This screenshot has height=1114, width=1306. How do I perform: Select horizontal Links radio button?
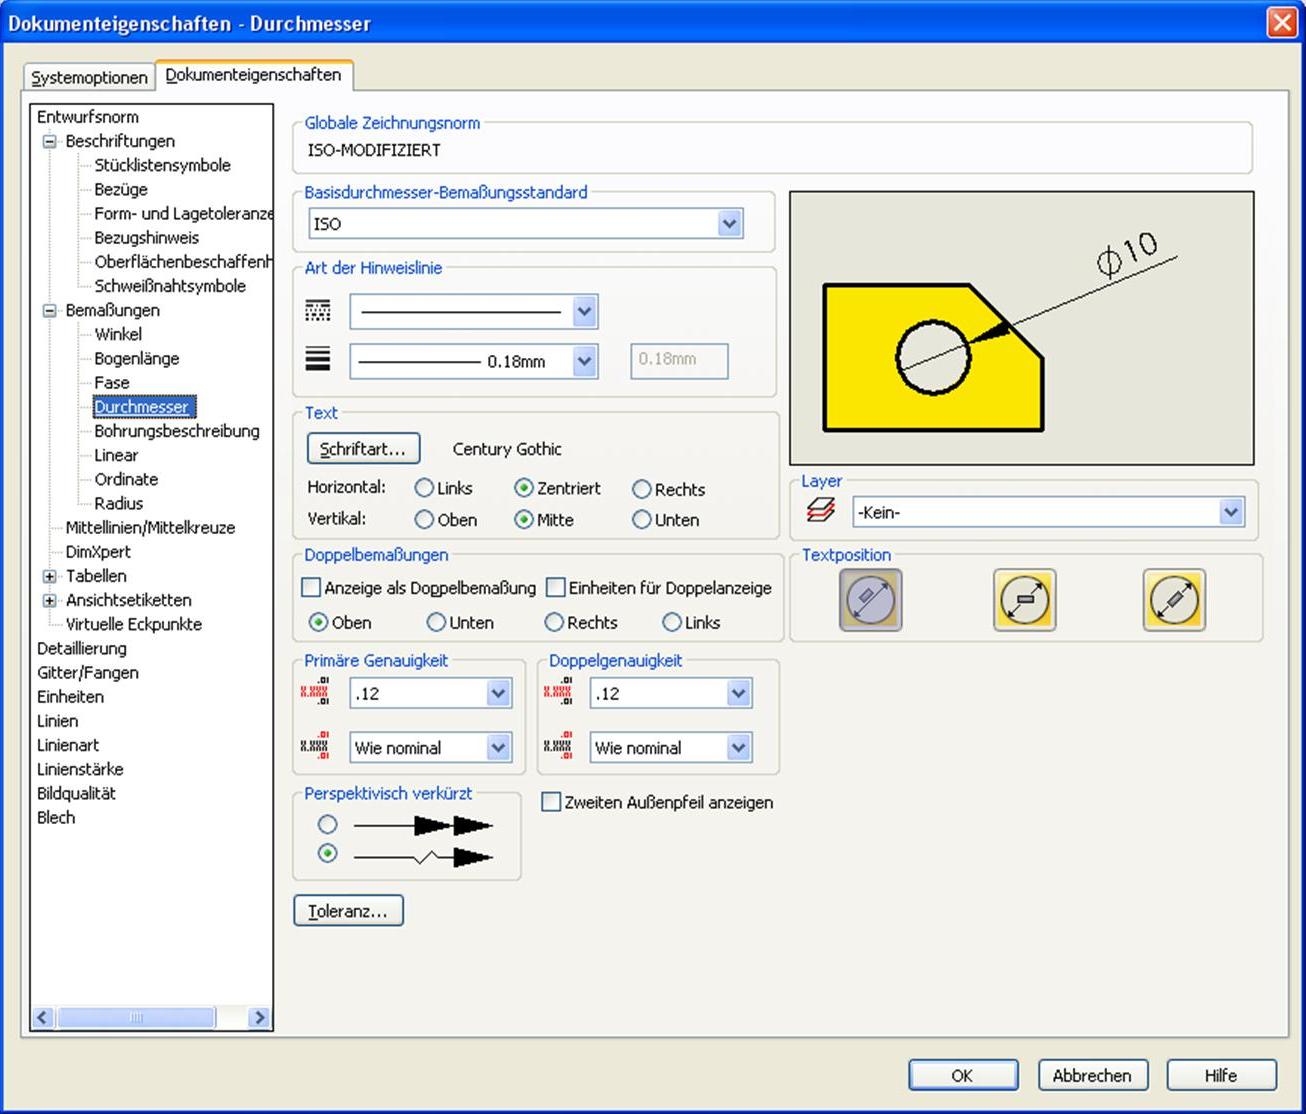point(424,488)
